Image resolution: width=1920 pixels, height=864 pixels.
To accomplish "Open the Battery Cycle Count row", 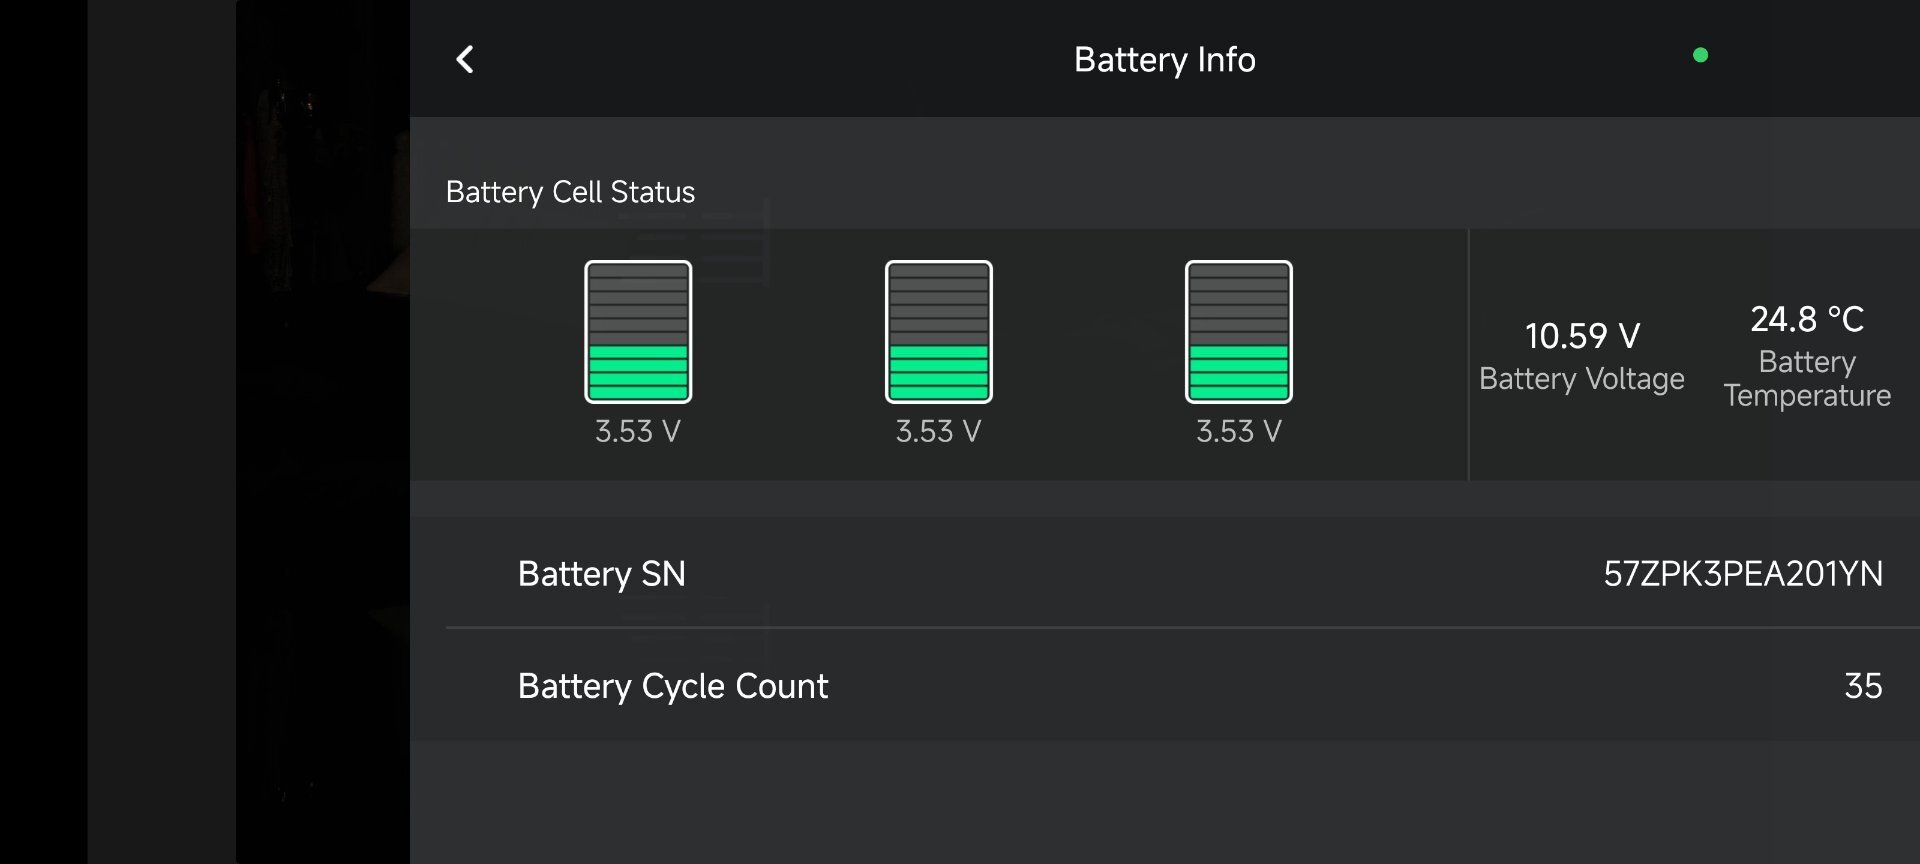I will click(x=1165, y=685).
